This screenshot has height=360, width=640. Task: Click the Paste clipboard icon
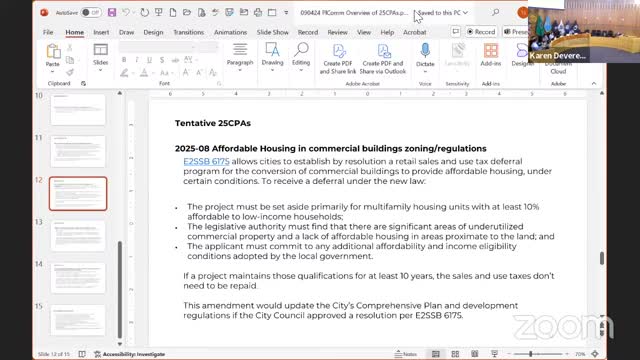coord(53,51)
